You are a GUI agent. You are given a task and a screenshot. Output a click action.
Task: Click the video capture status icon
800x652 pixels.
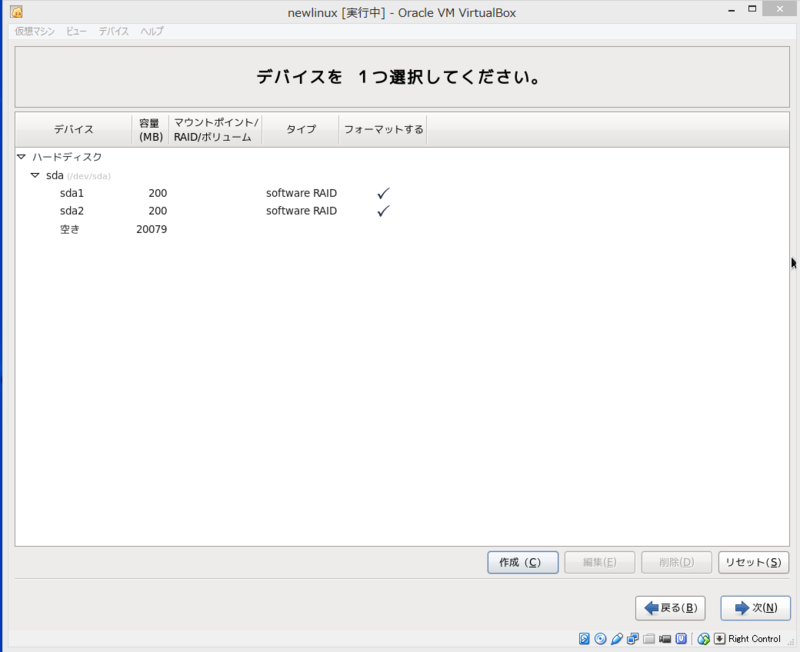665,639
